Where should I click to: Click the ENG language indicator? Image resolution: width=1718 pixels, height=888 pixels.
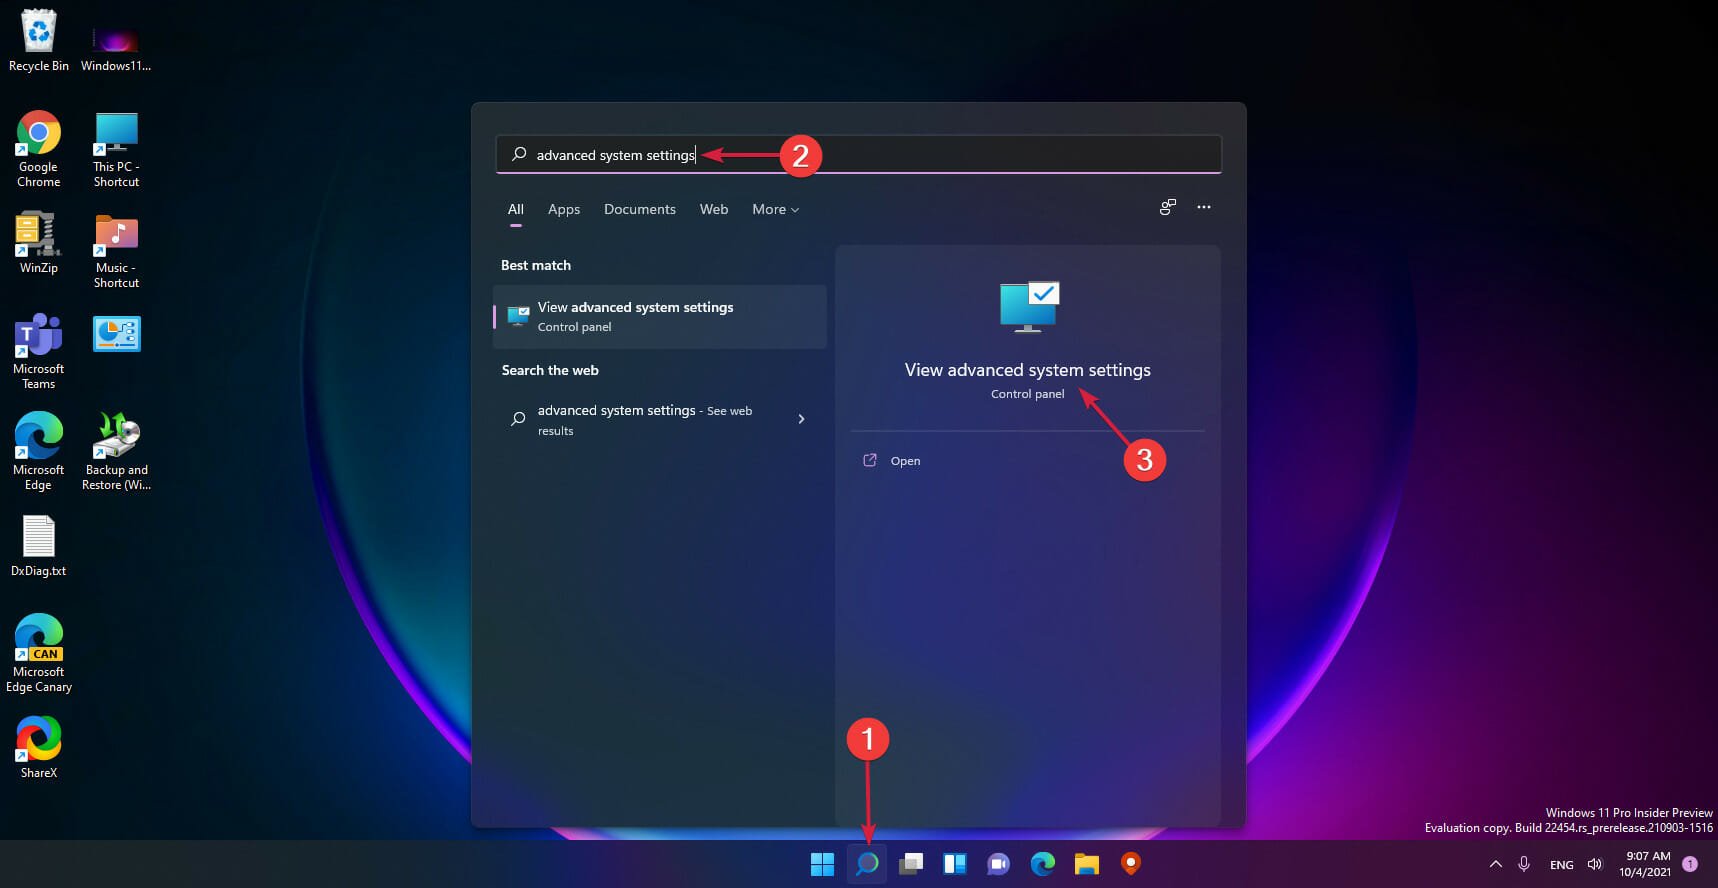tap(1561, 865)
